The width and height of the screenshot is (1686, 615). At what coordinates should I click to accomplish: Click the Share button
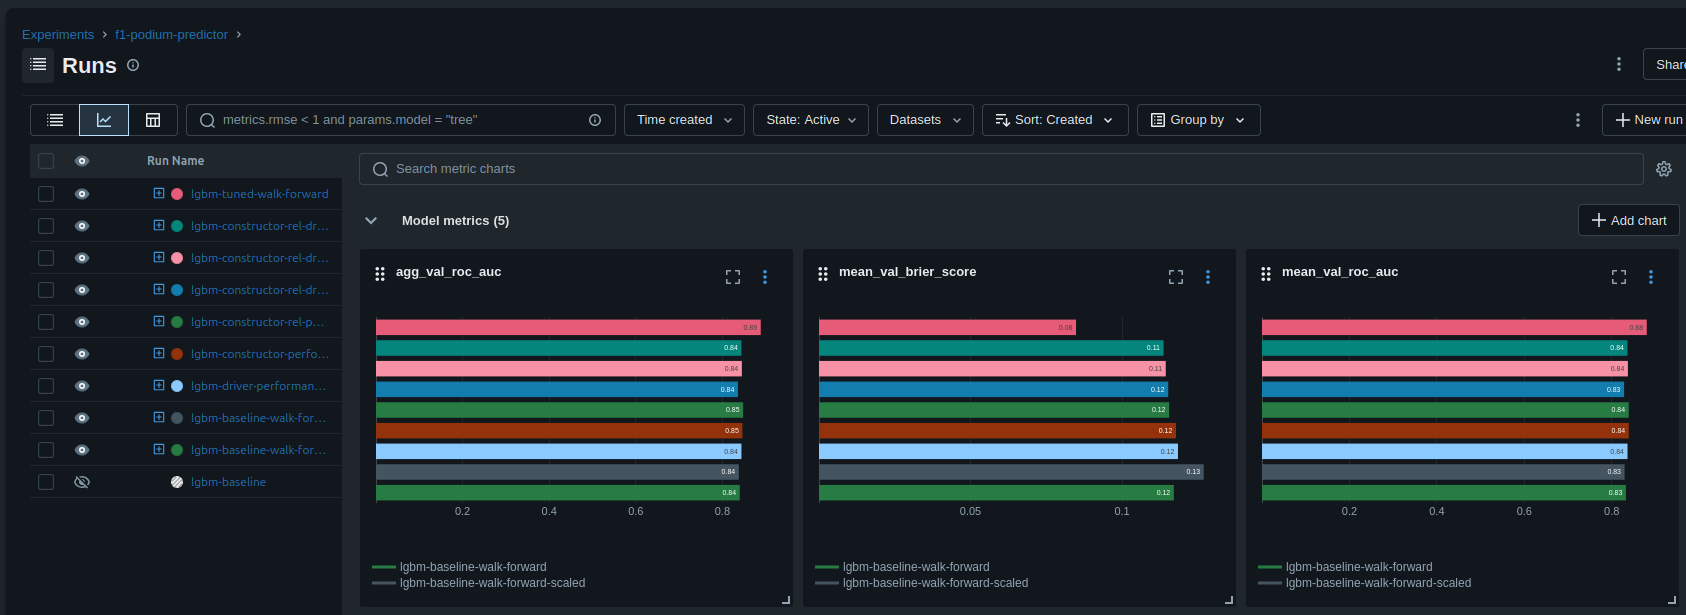tap(1665, 64)
